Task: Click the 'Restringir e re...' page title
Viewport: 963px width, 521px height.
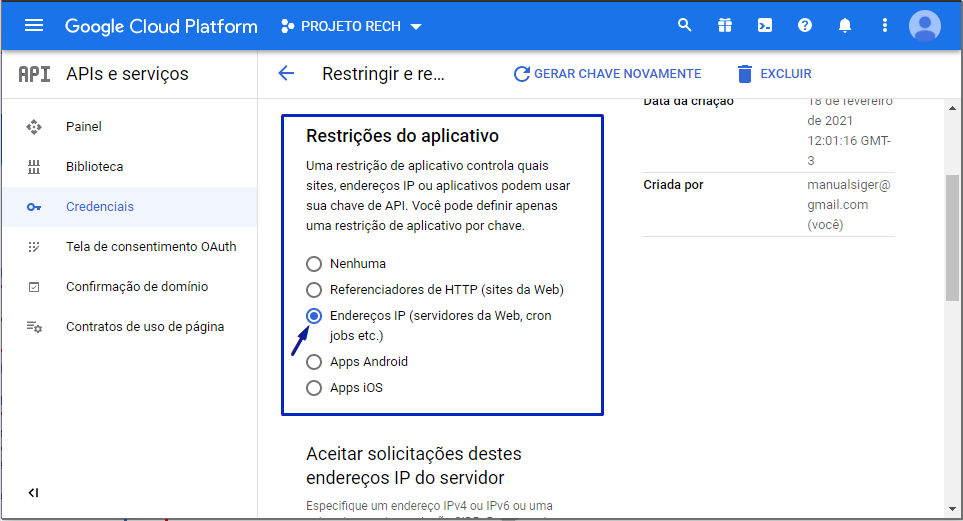Action: (x=383, y=74)
